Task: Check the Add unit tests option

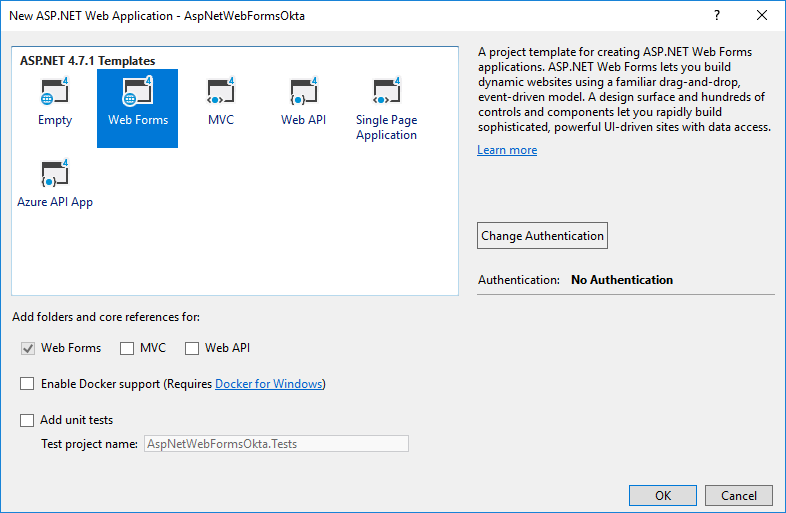Action: click(27, 421)
